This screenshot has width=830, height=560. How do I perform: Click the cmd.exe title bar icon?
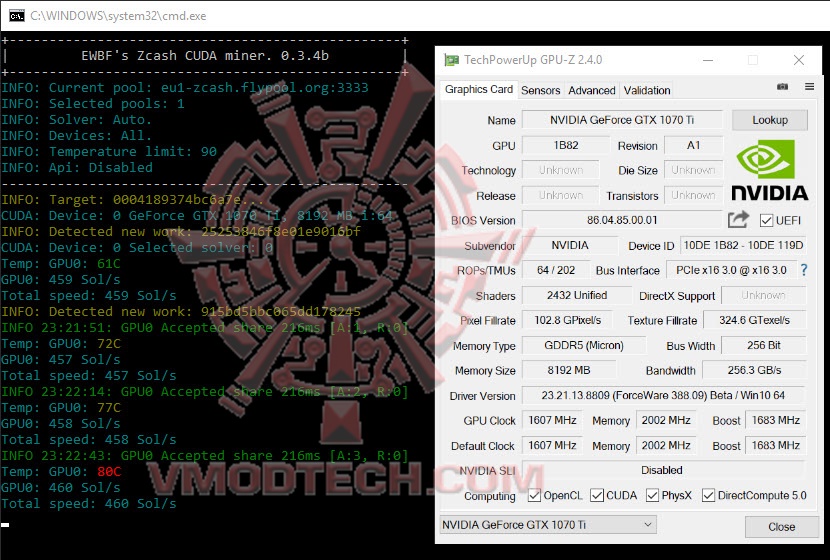point(16,16)
